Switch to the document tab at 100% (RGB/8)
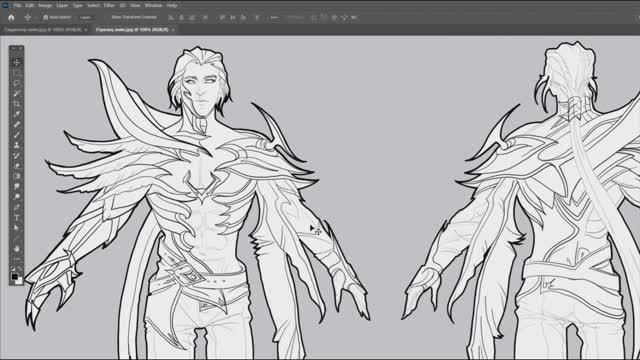Image resolution: width=640 pixels, height=360 pixels. tap(132, 30)
